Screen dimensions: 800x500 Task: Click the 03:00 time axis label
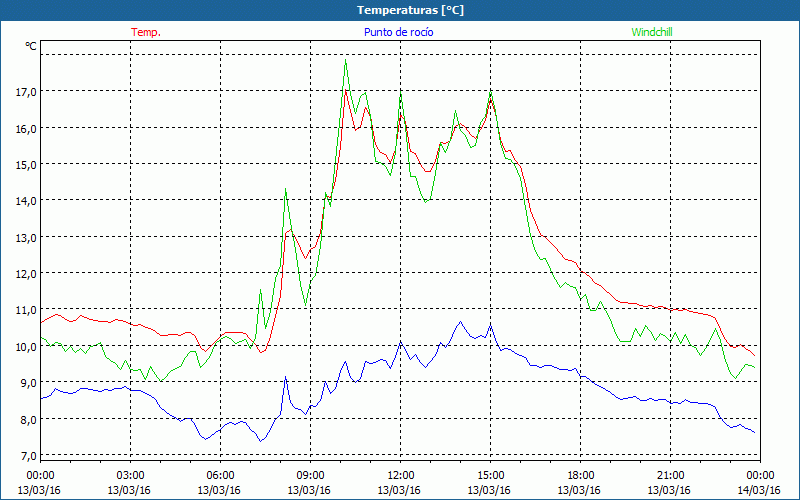pos(131,476)
